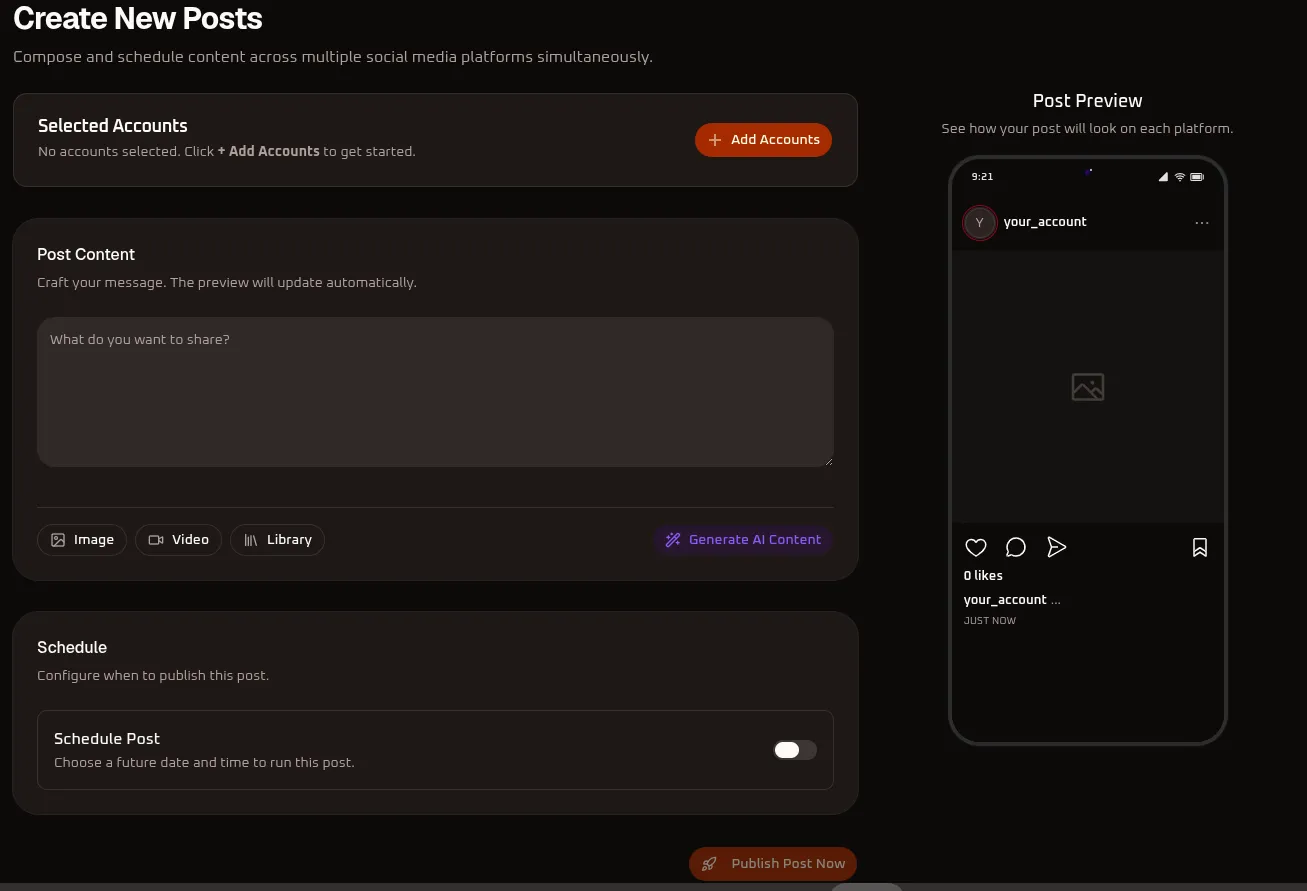1307x891 pixels.
Task: Click the share paper-plane icon in preview
Action: coord(1056,547)
